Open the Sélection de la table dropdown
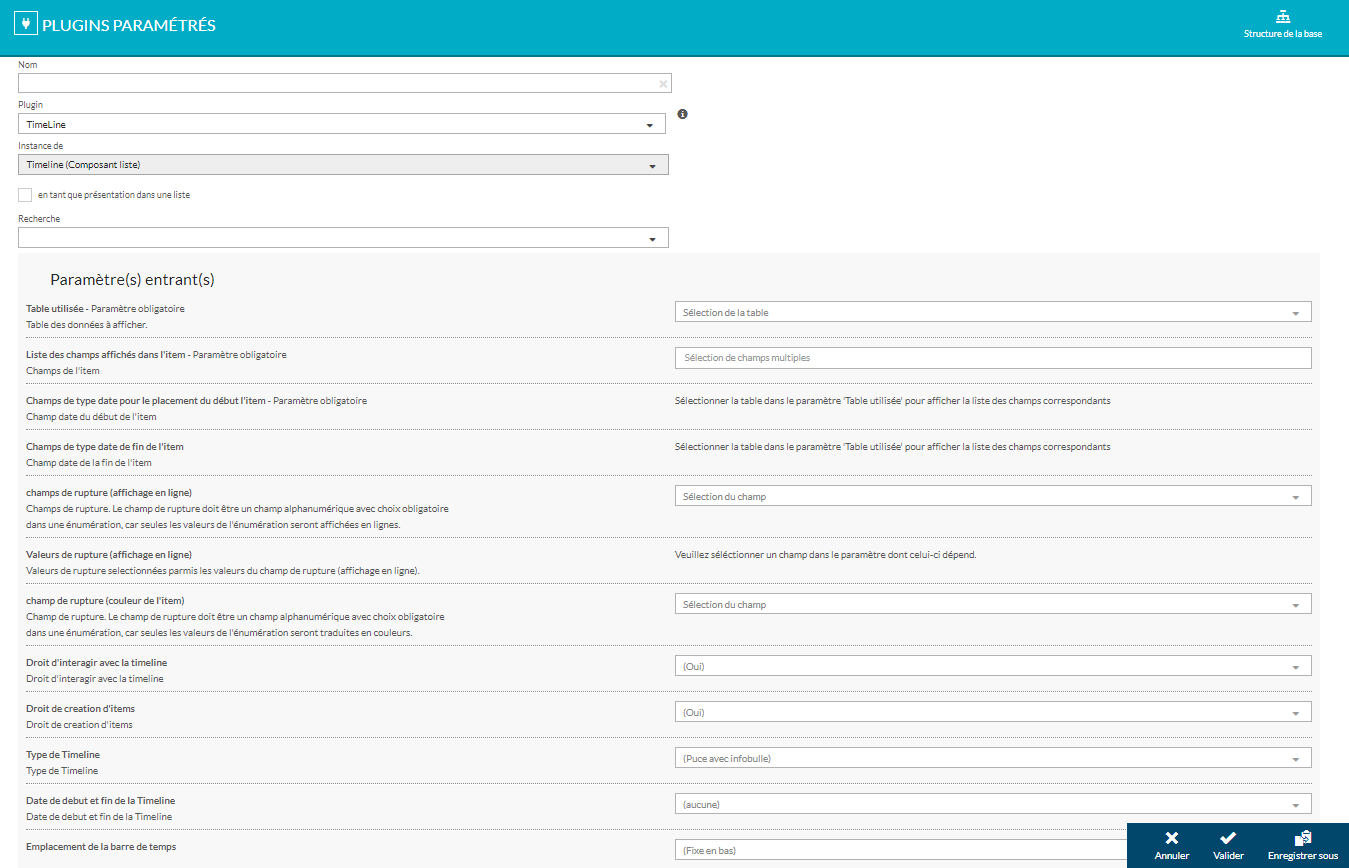 (992, 313)
